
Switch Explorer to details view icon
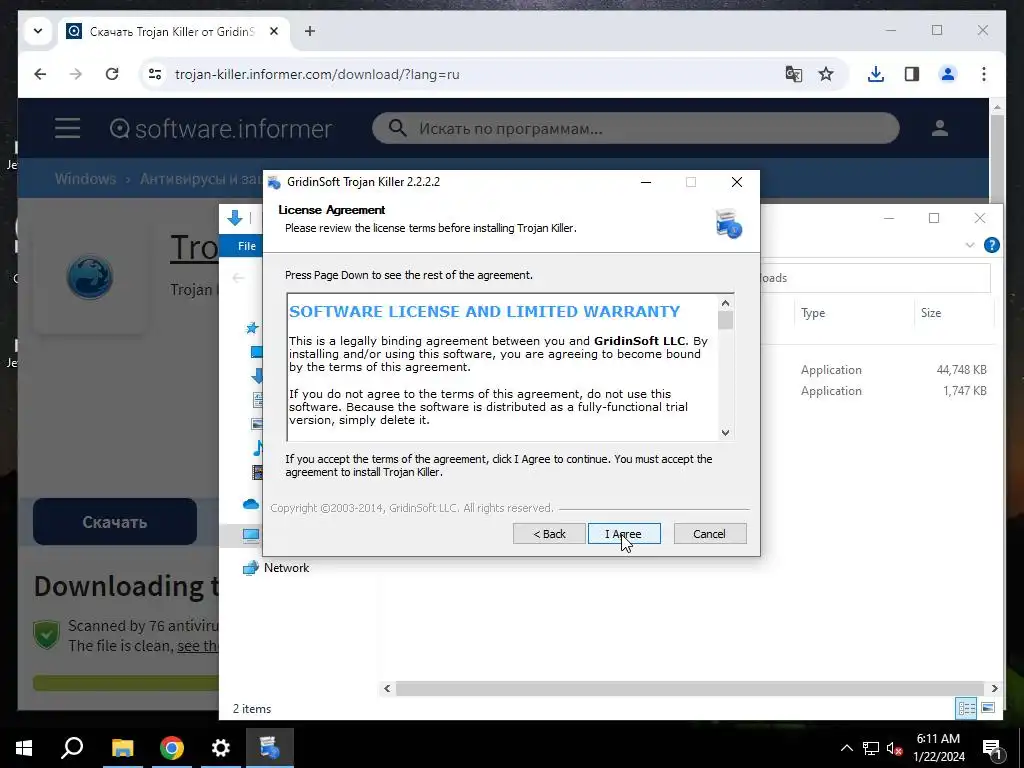[x=966, y=708]
